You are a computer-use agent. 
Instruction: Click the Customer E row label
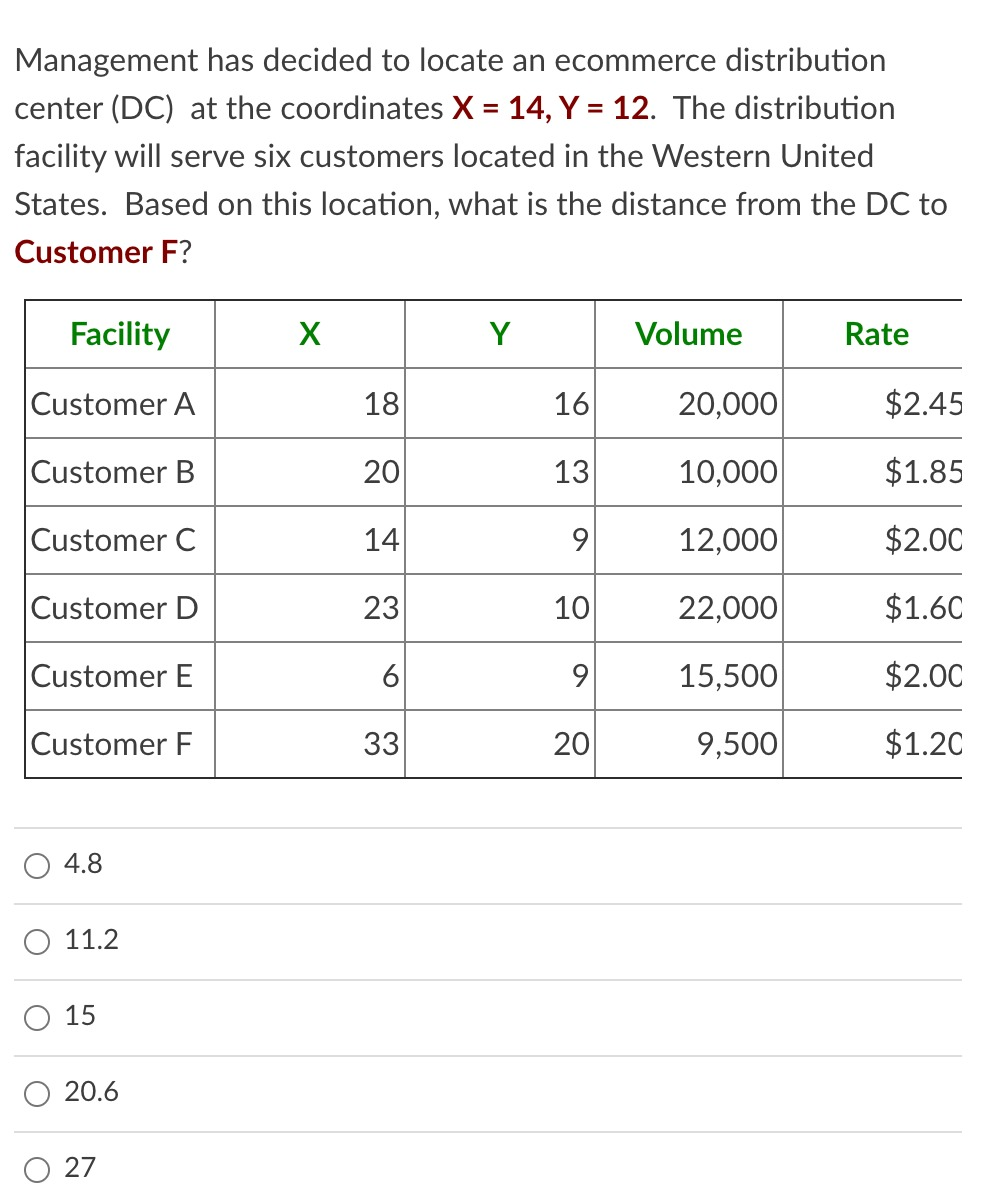coord(112,675)
